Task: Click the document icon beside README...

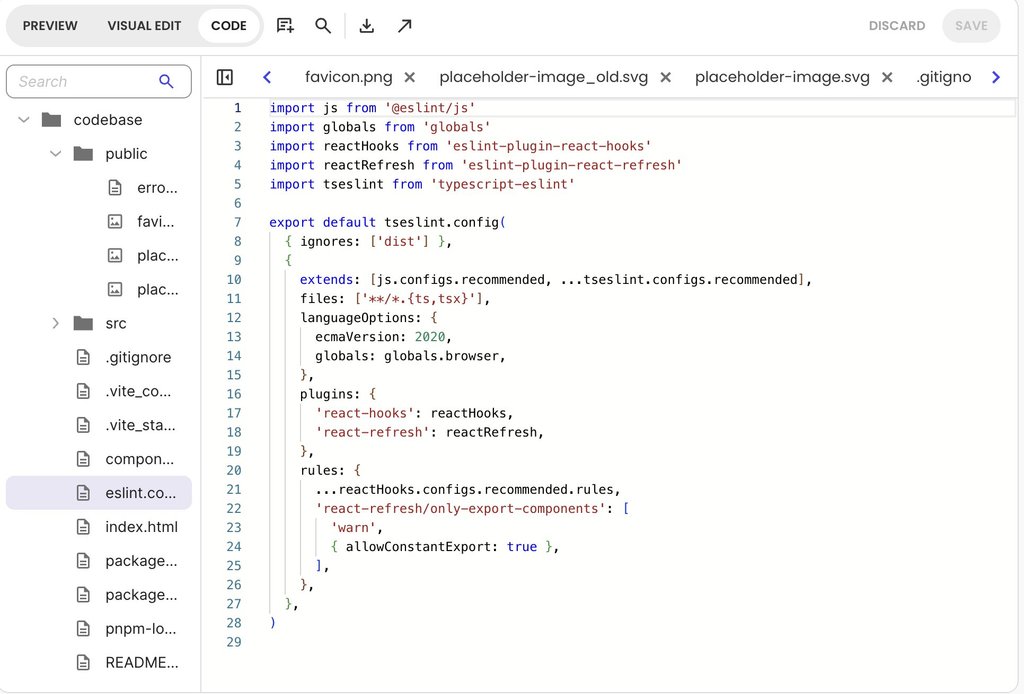Action: pos(83,663)
